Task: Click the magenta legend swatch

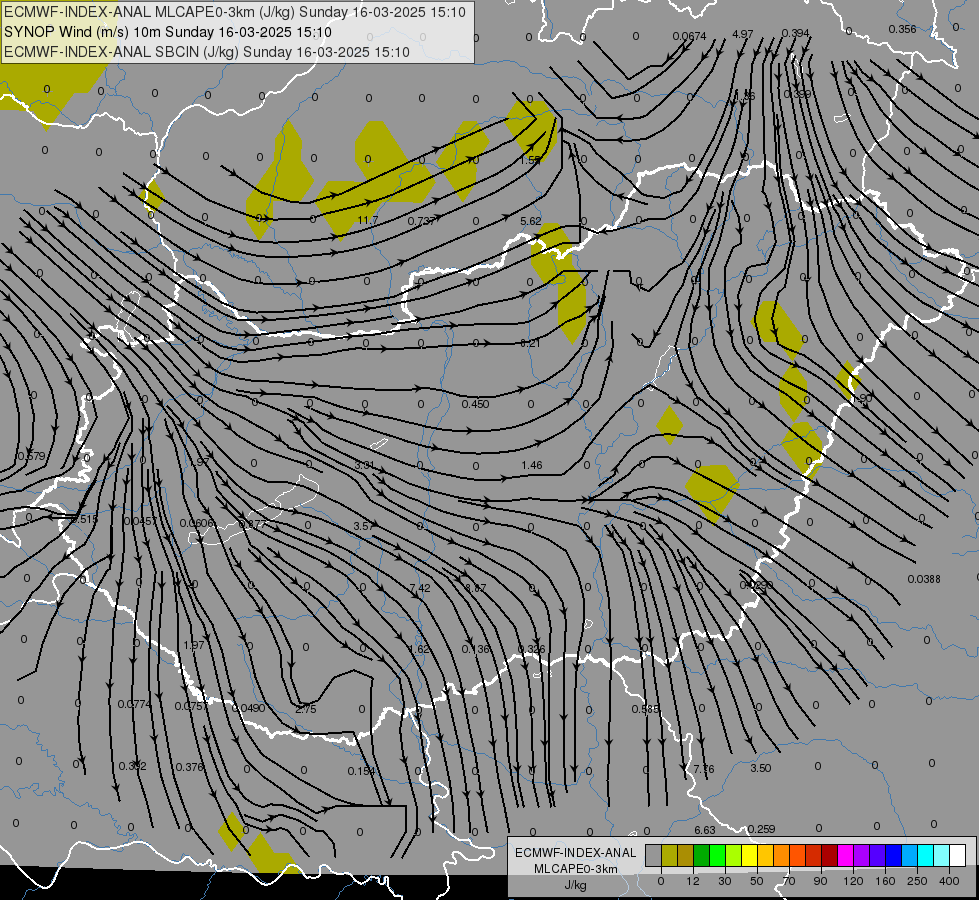Action: pos(845,856)
